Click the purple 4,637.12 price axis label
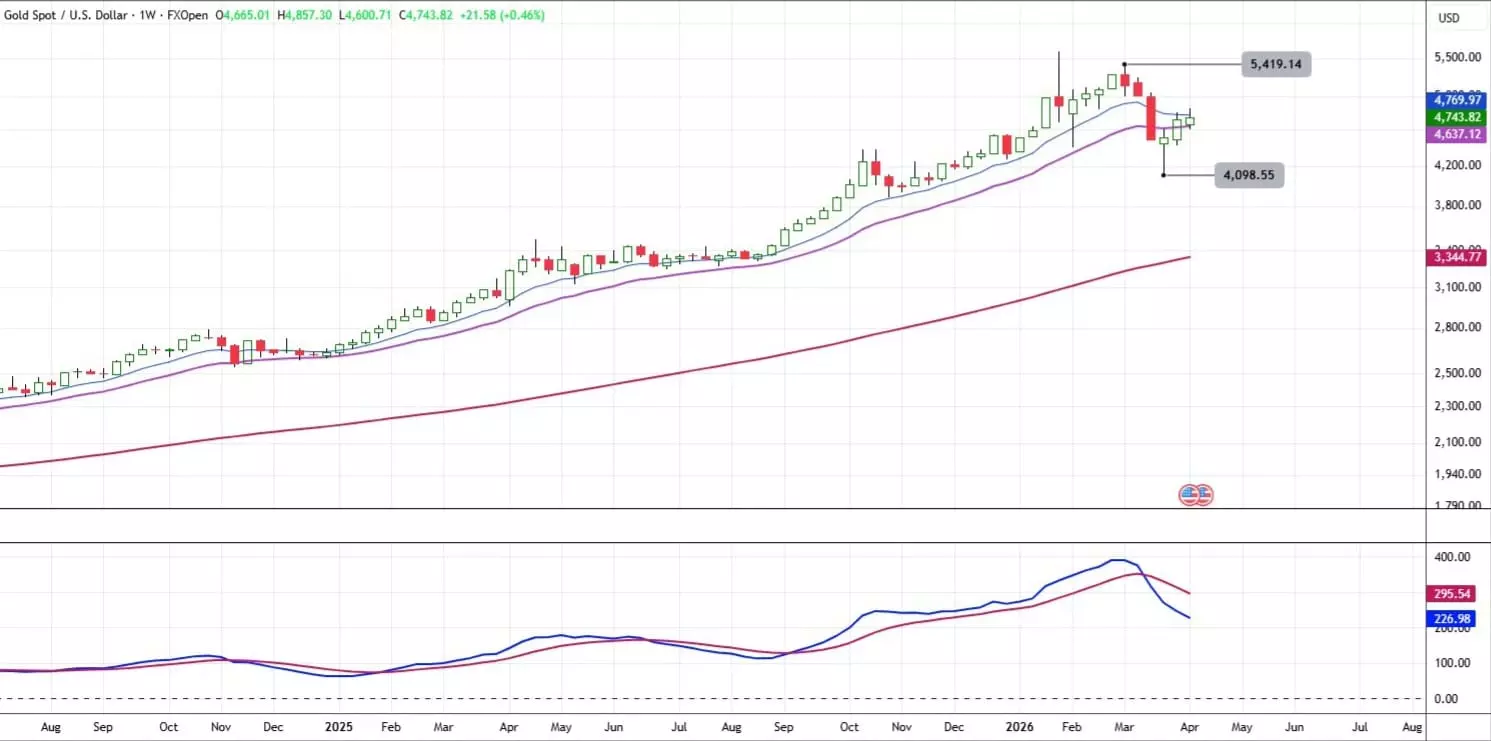Screen dimensions: 1491x741 pos(1456,134)
